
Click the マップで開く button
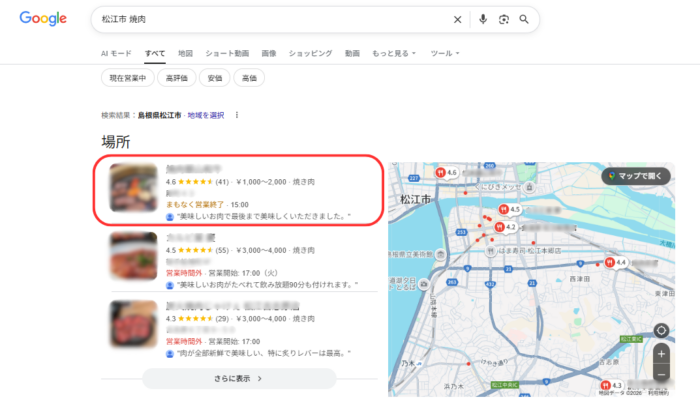[x=636, y=176]
